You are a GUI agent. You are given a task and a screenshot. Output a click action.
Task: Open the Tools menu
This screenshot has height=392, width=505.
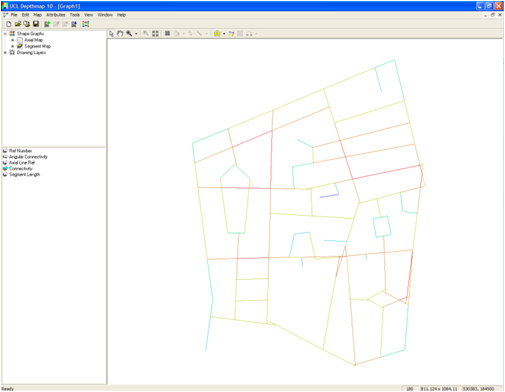click(x=75, y=15)
